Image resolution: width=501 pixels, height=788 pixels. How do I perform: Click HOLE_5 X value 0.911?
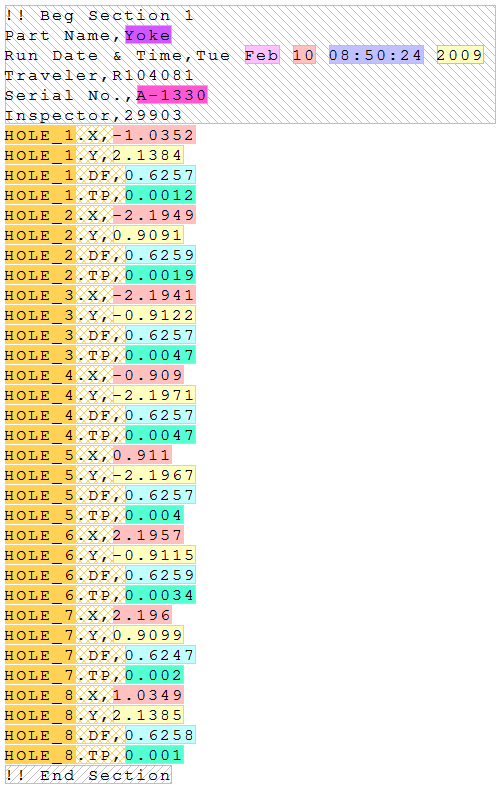click(x=142, y=455)
